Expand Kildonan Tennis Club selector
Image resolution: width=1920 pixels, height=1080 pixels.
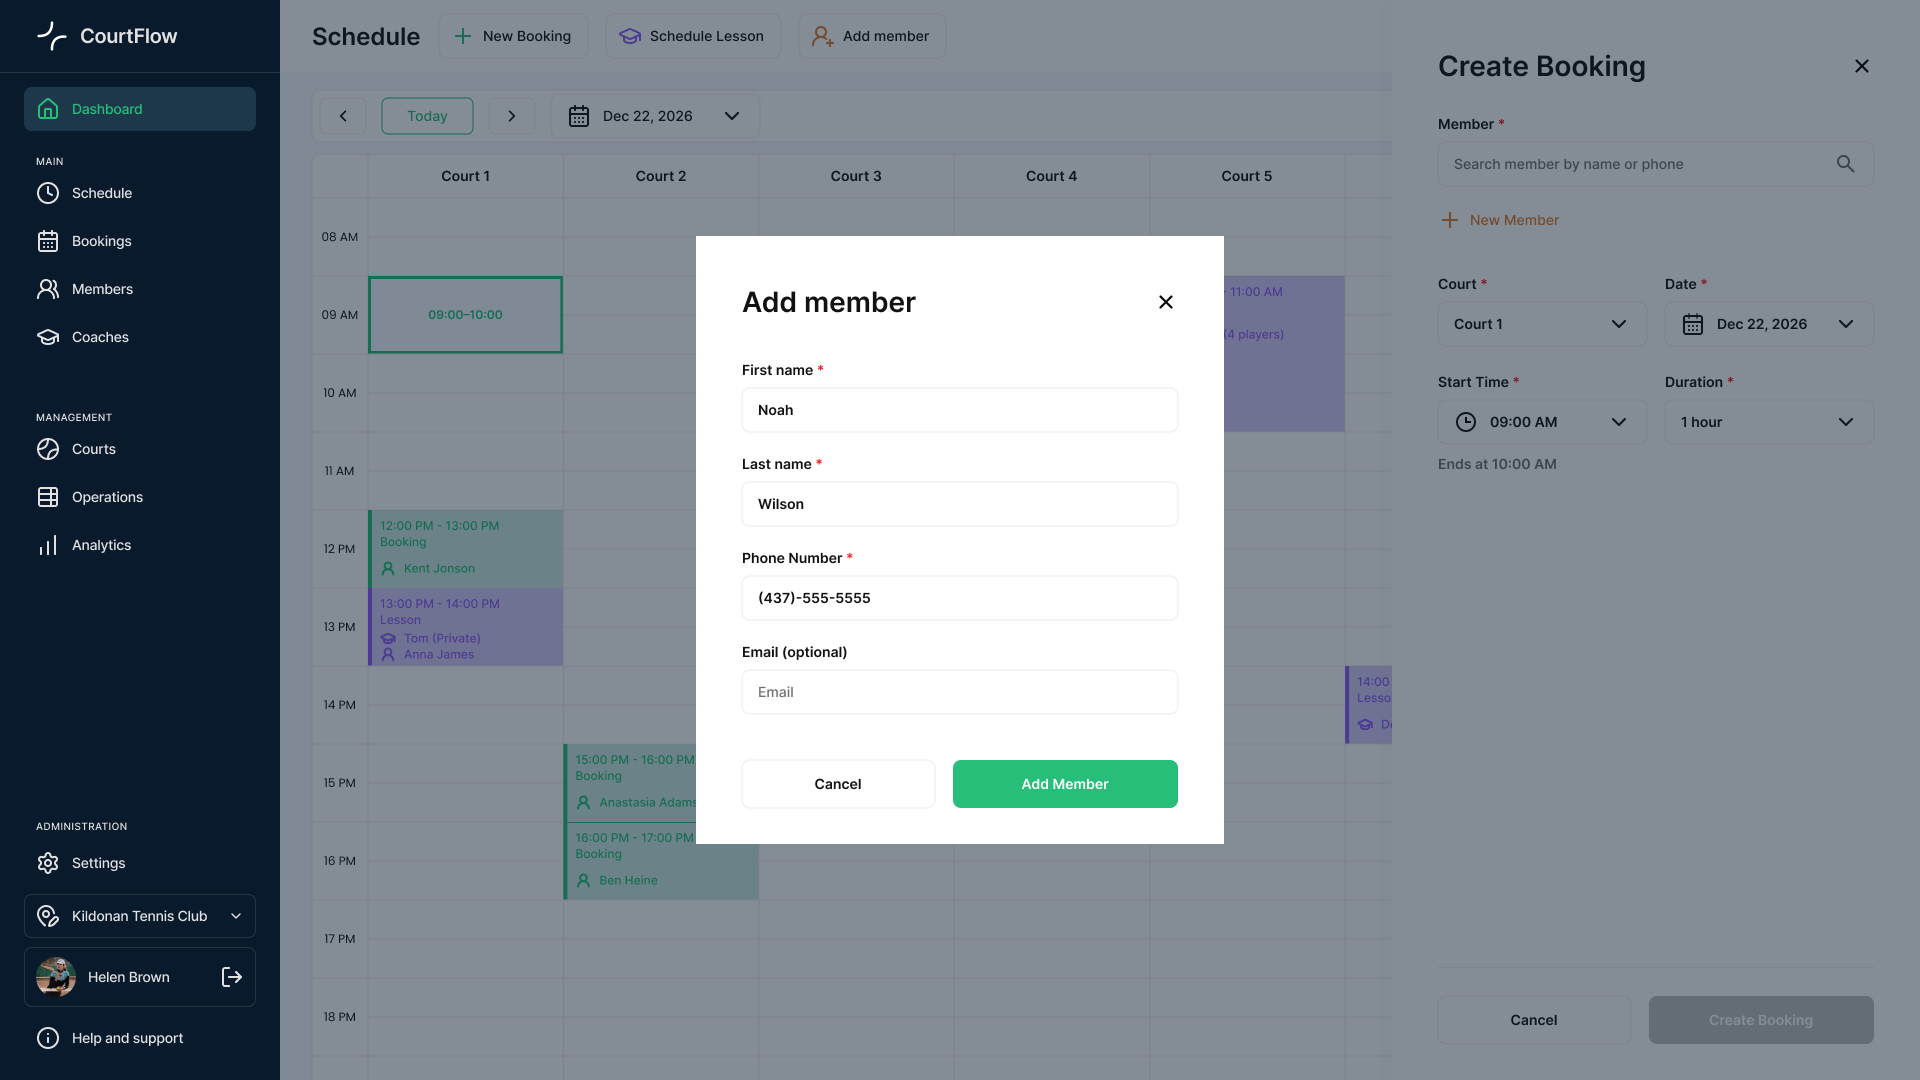[236, 916]
